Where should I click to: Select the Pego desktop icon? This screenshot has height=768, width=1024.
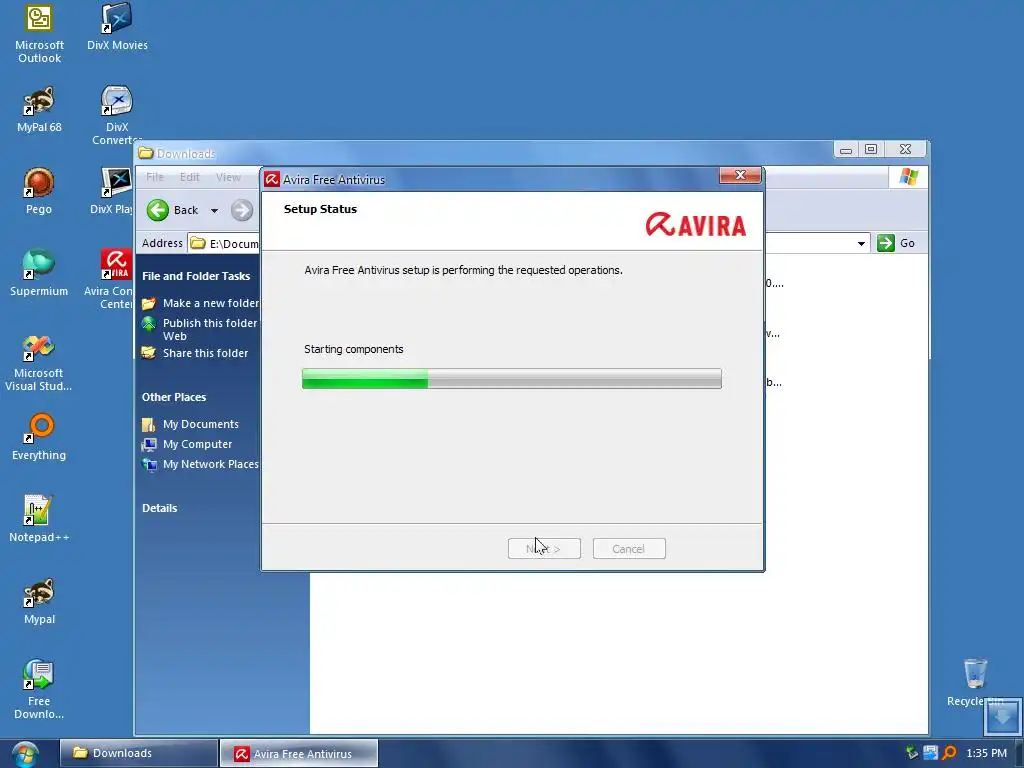[39, 191]
